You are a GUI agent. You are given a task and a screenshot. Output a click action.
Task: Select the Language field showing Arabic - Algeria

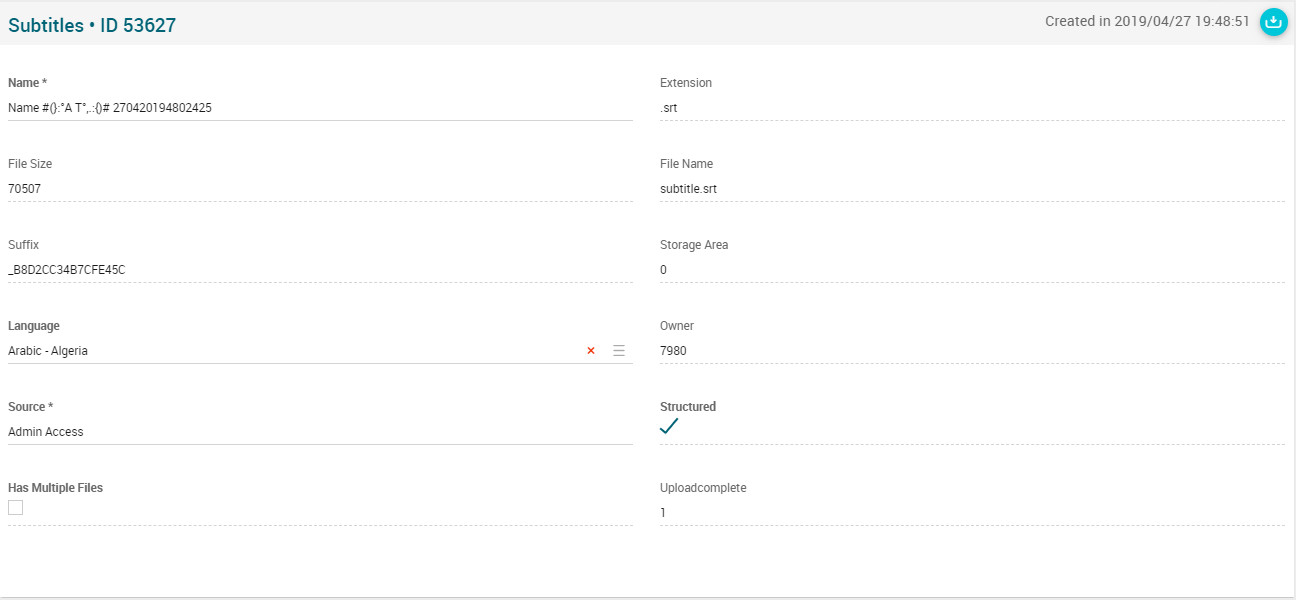tap(290, 351)
